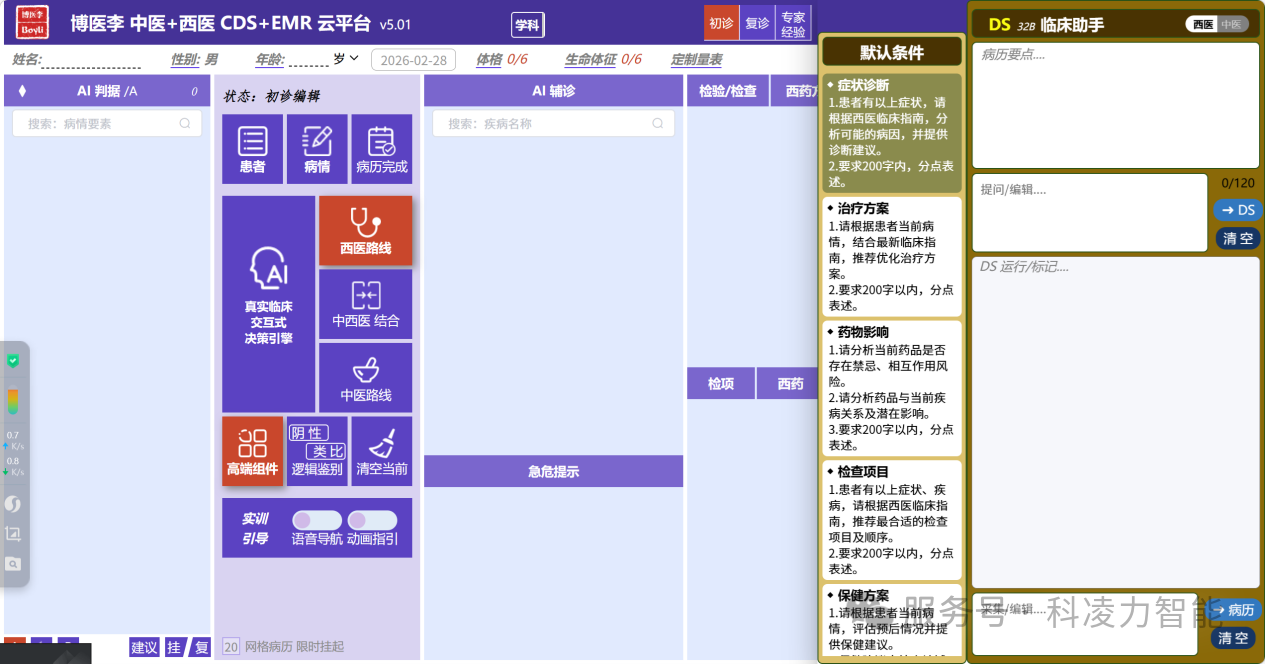The height and width of the screenshot is (664, 1265).
Task: Expand the AI 判据 sort arrow
Action: click(x=23, y=91)
